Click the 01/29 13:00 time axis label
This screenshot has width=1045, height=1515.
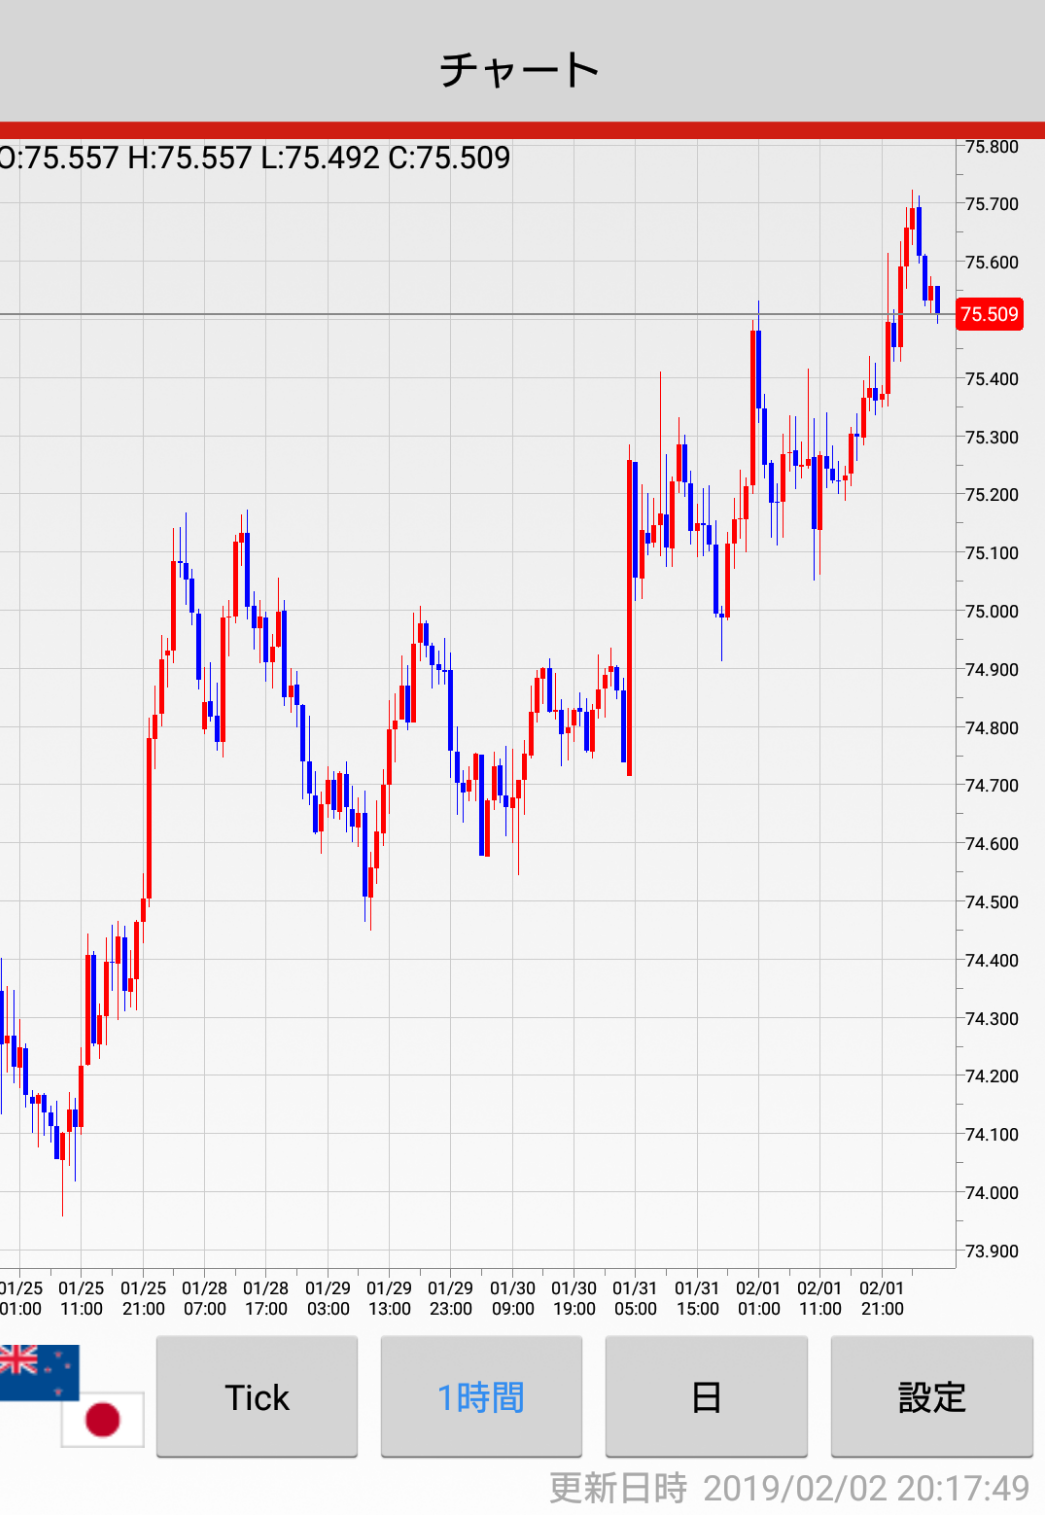(389, 1298)
